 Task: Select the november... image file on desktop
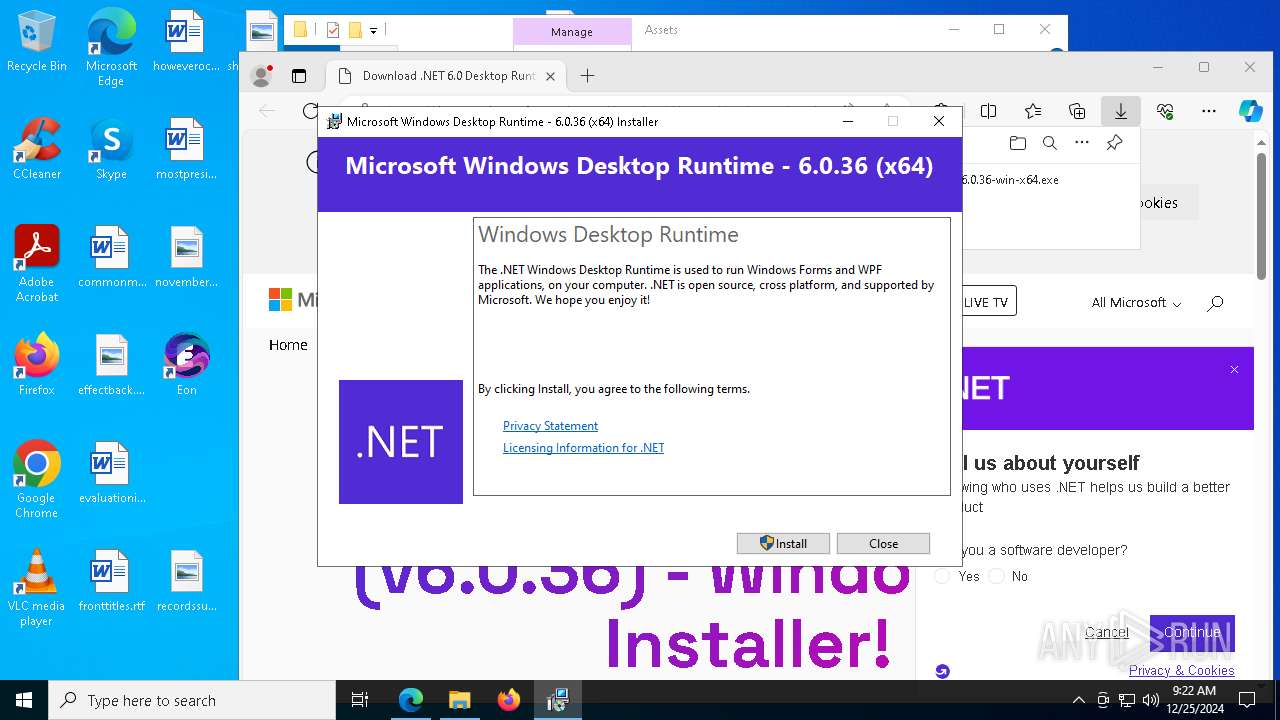coord(187,258)
